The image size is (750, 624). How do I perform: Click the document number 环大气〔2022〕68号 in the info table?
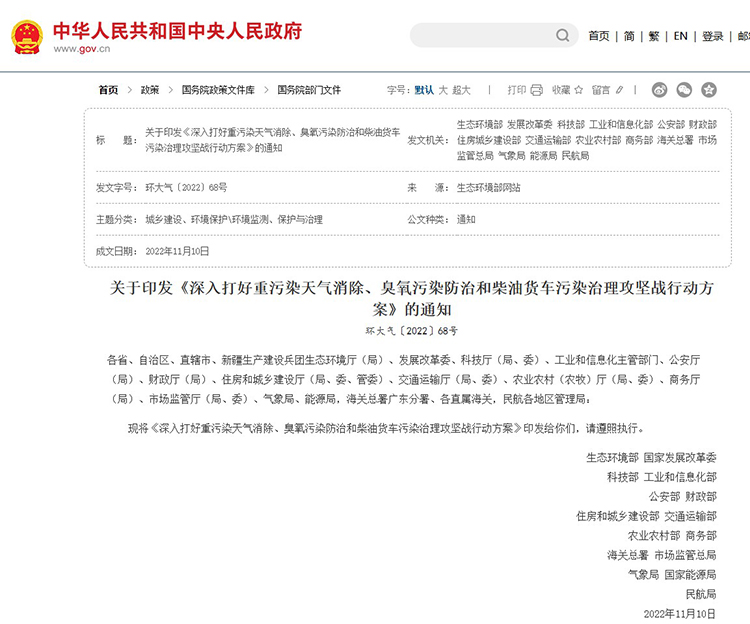186,187
